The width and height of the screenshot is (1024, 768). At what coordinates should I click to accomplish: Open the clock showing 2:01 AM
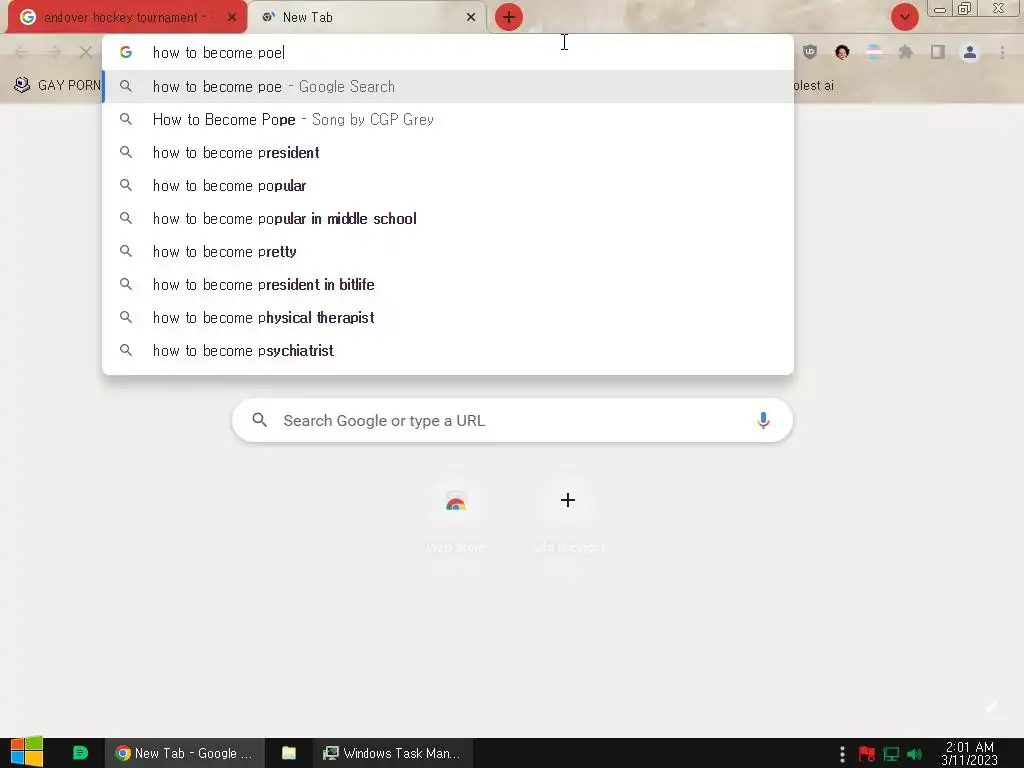click(970, 753)
